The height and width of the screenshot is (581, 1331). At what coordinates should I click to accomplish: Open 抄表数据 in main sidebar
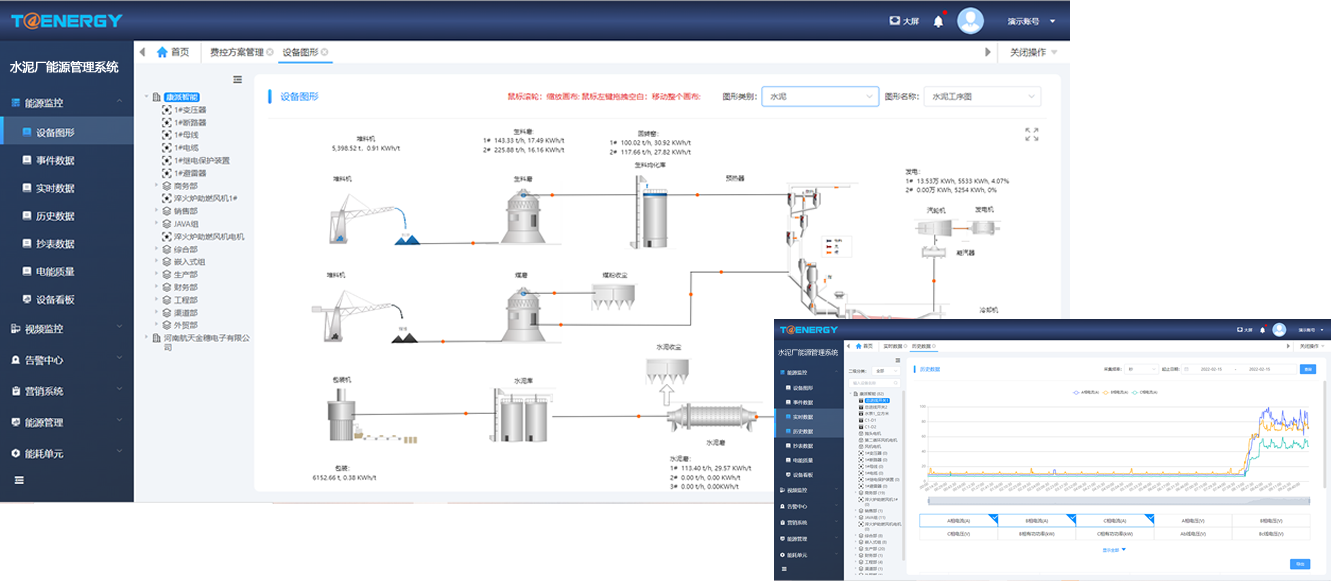[x=66, y=244]
